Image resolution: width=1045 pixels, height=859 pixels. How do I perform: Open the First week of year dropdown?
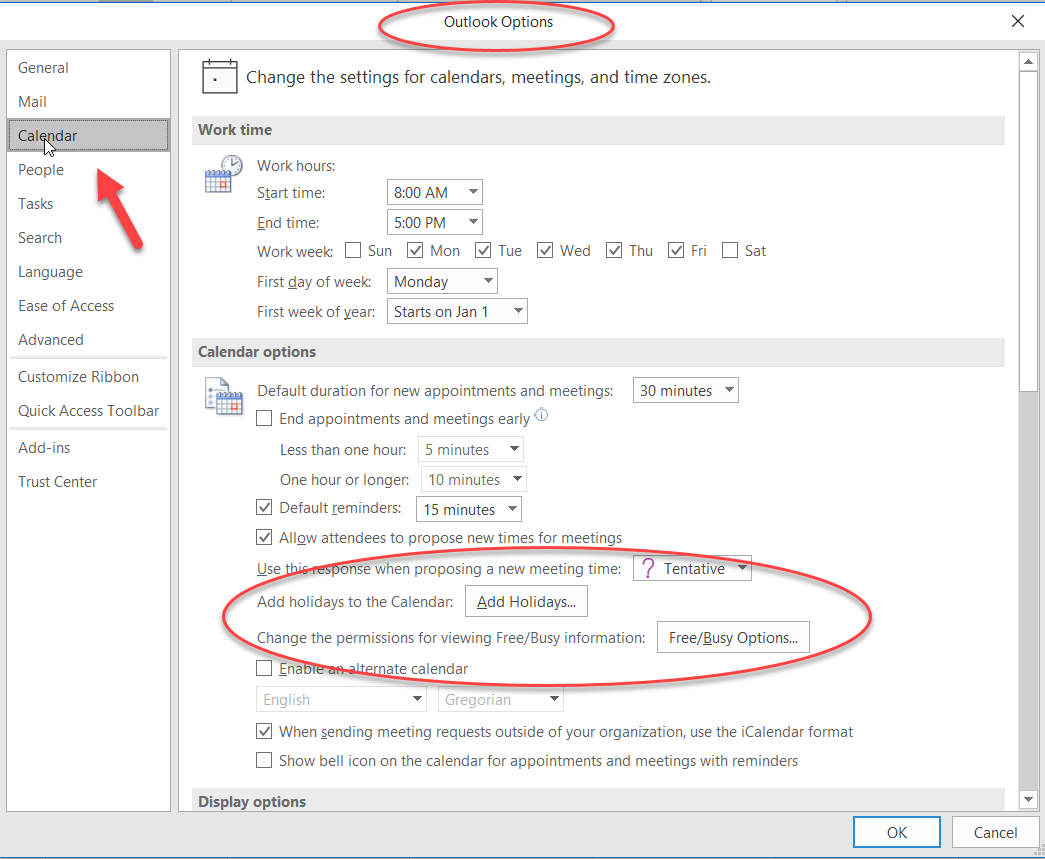tap(457, 311)
